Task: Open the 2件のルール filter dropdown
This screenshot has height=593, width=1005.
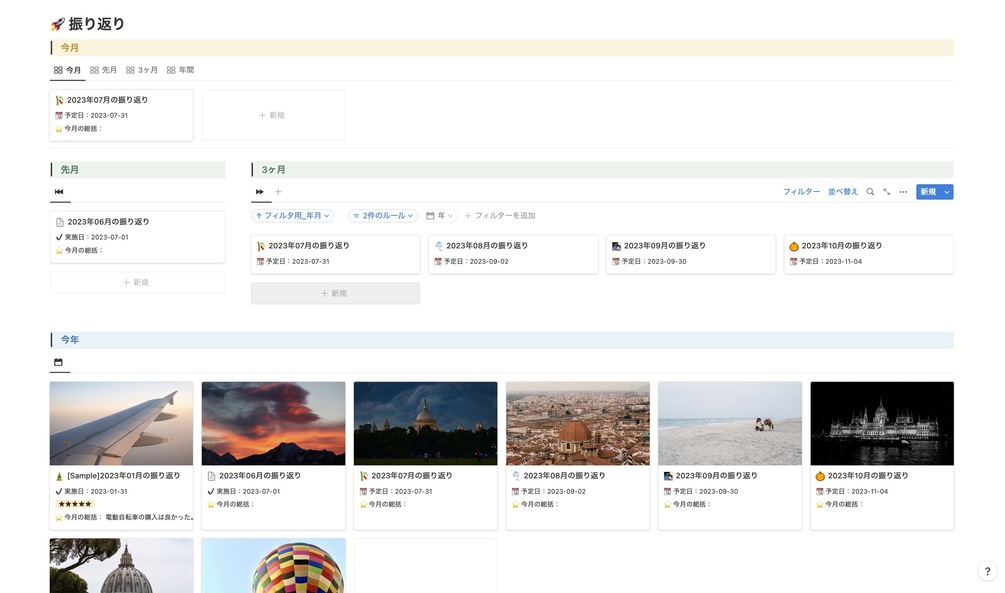Action: (383, 216)
